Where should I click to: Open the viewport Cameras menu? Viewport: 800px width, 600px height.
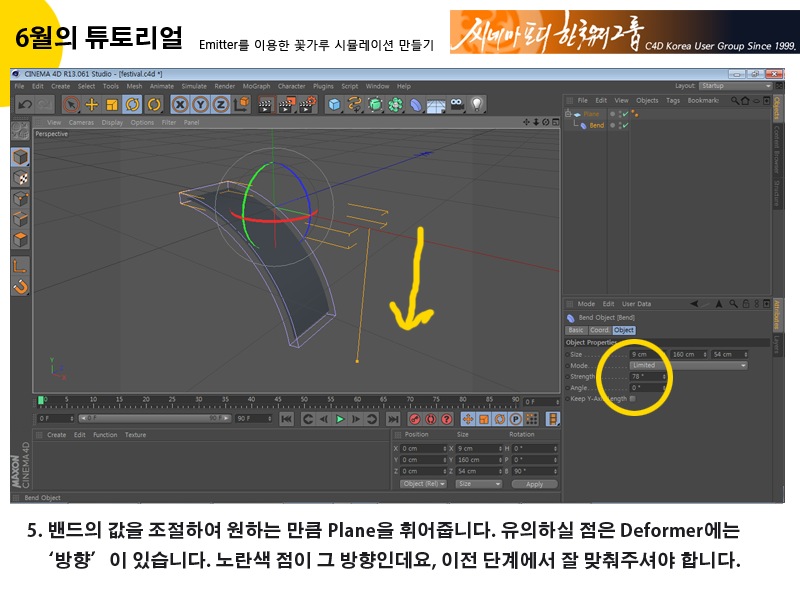pos(81,122)
